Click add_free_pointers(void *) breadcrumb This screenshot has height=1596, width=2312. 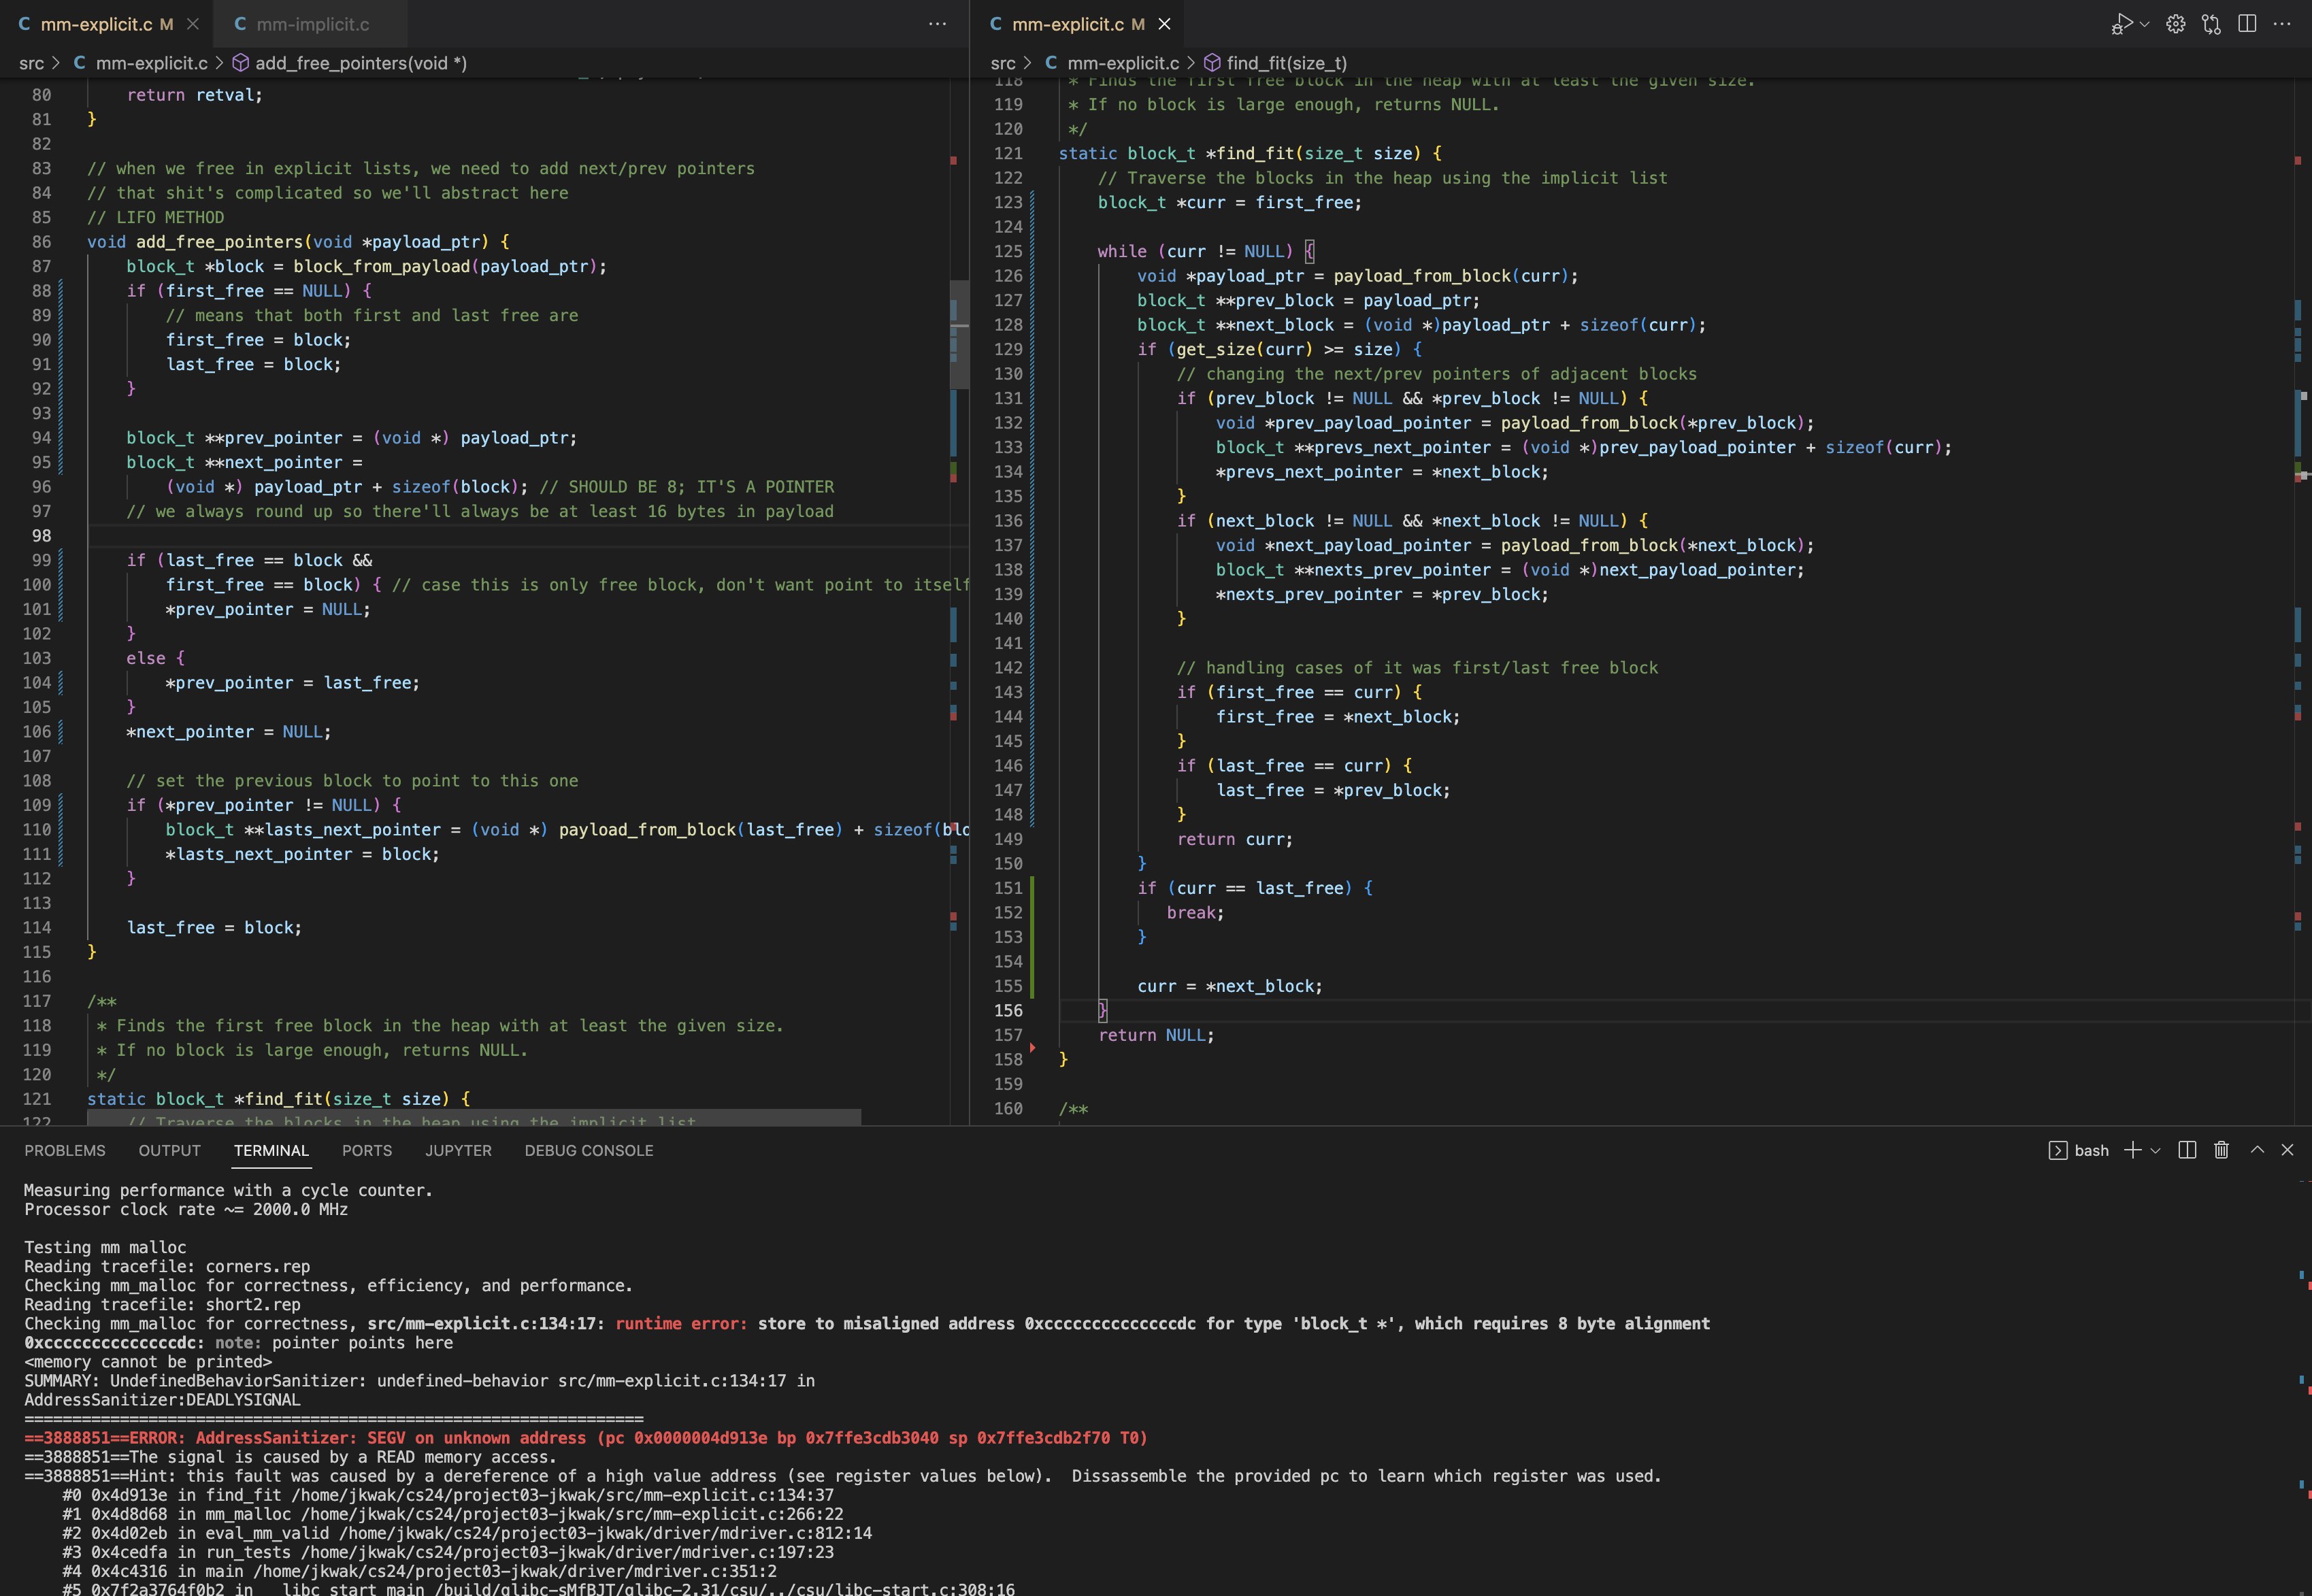pos(360,63)
